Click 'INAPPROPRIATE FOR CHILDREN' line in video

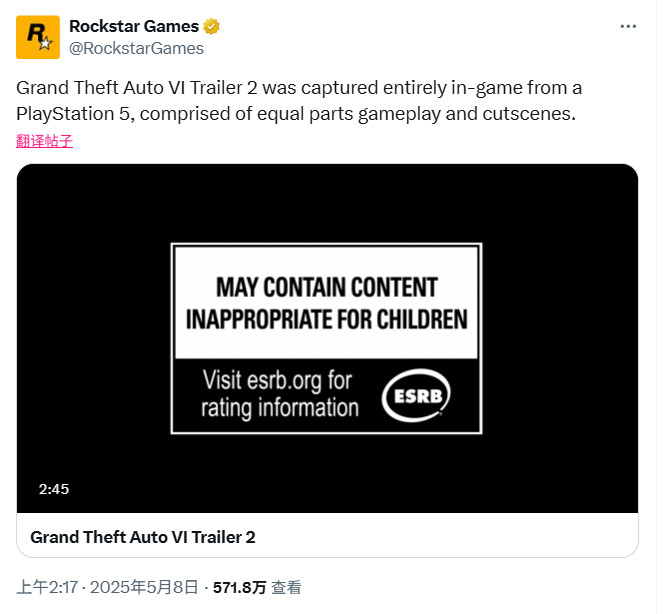(x=327, y=320)
